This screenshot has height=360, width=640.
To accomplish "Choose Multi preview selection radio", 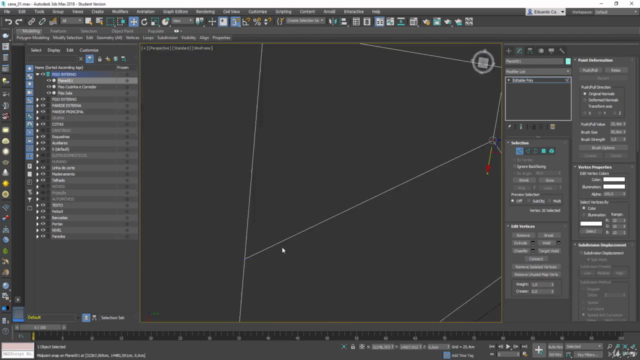I will pos(549,201).
